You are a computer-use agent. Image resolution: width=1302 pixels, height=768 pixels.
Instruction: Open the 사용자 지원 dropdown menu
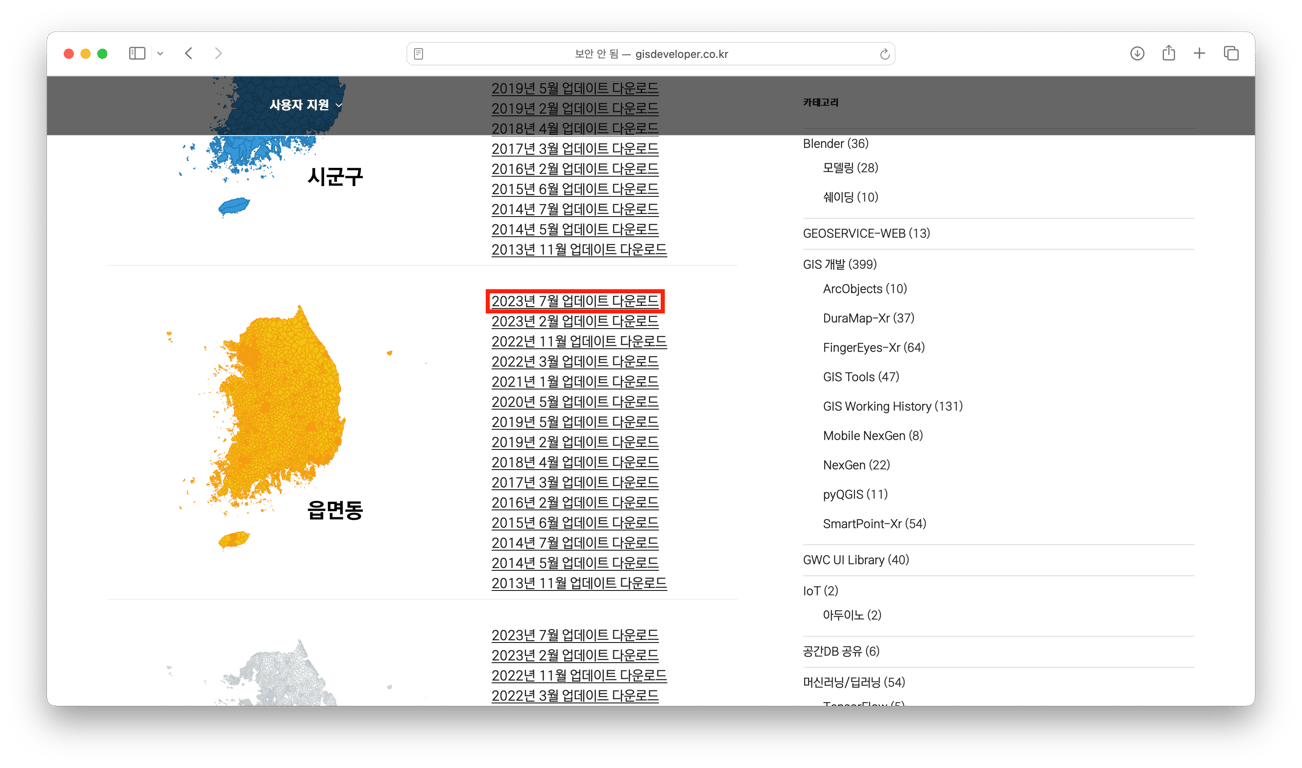point(298,104)
